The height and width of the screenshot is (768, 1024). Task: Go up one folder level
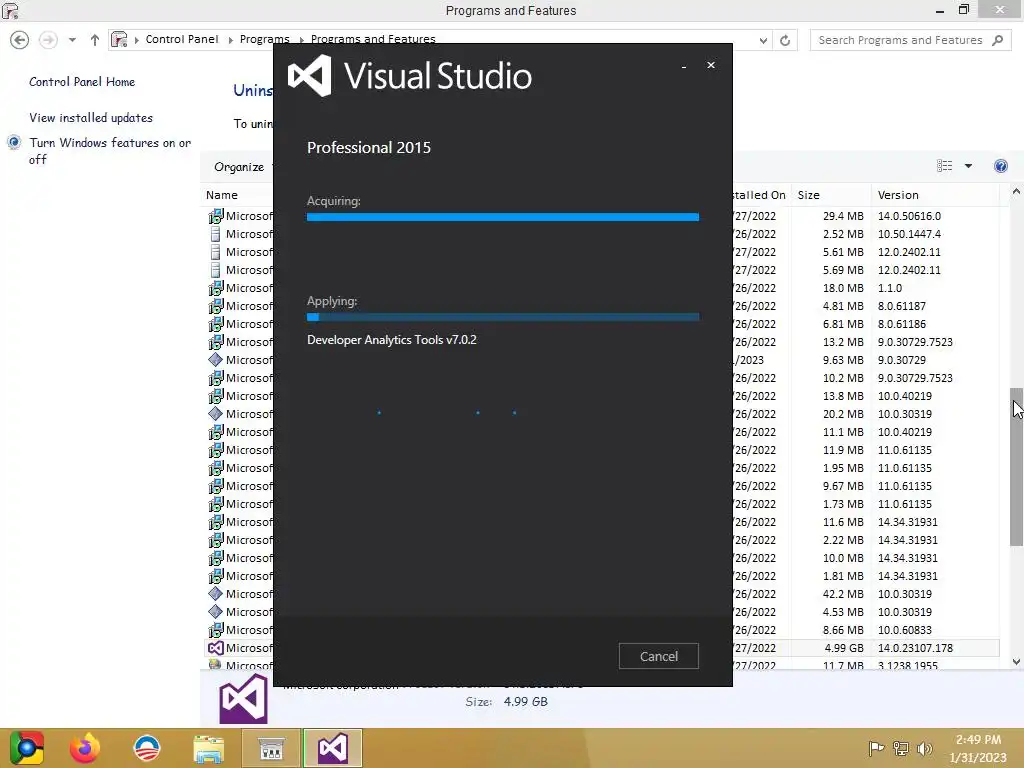tap(95, 40)
